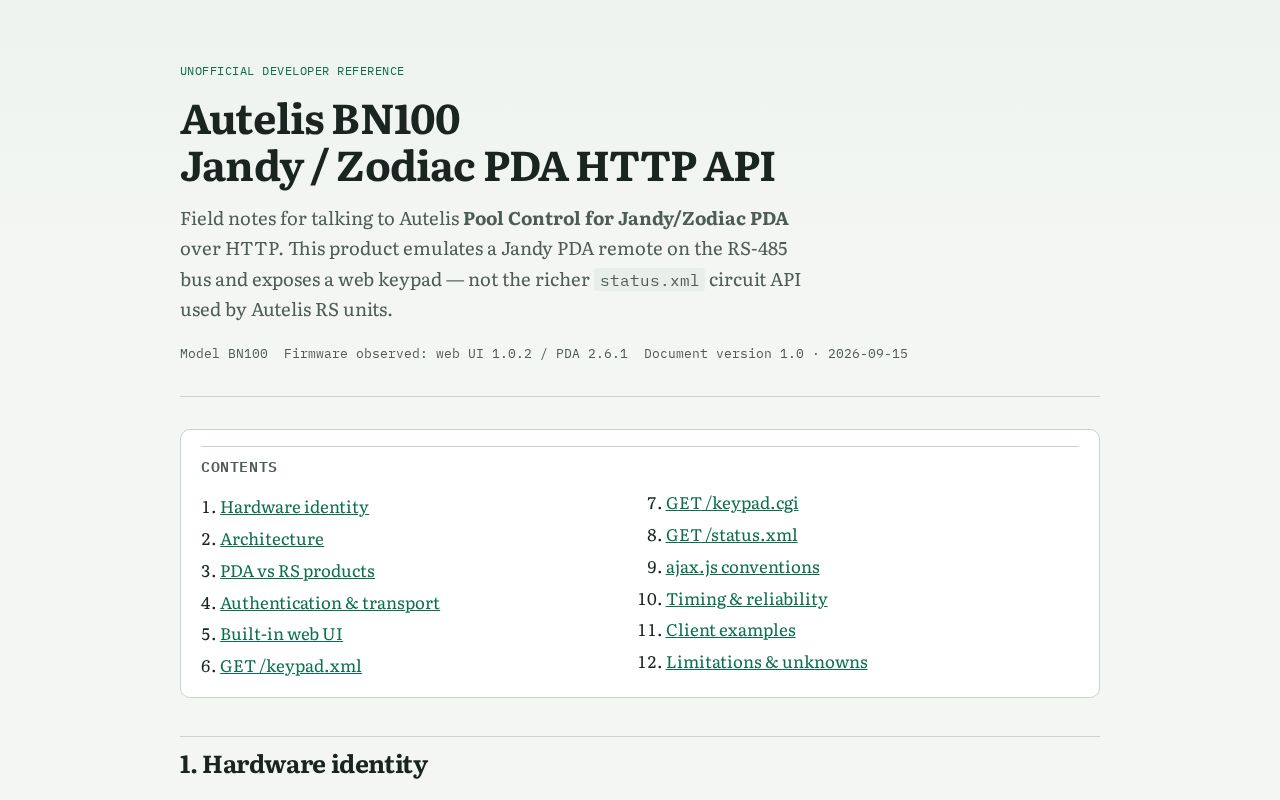1280x800 pixels.
Task: Follow the Built-in web UI link
Action: pos(281,634)
